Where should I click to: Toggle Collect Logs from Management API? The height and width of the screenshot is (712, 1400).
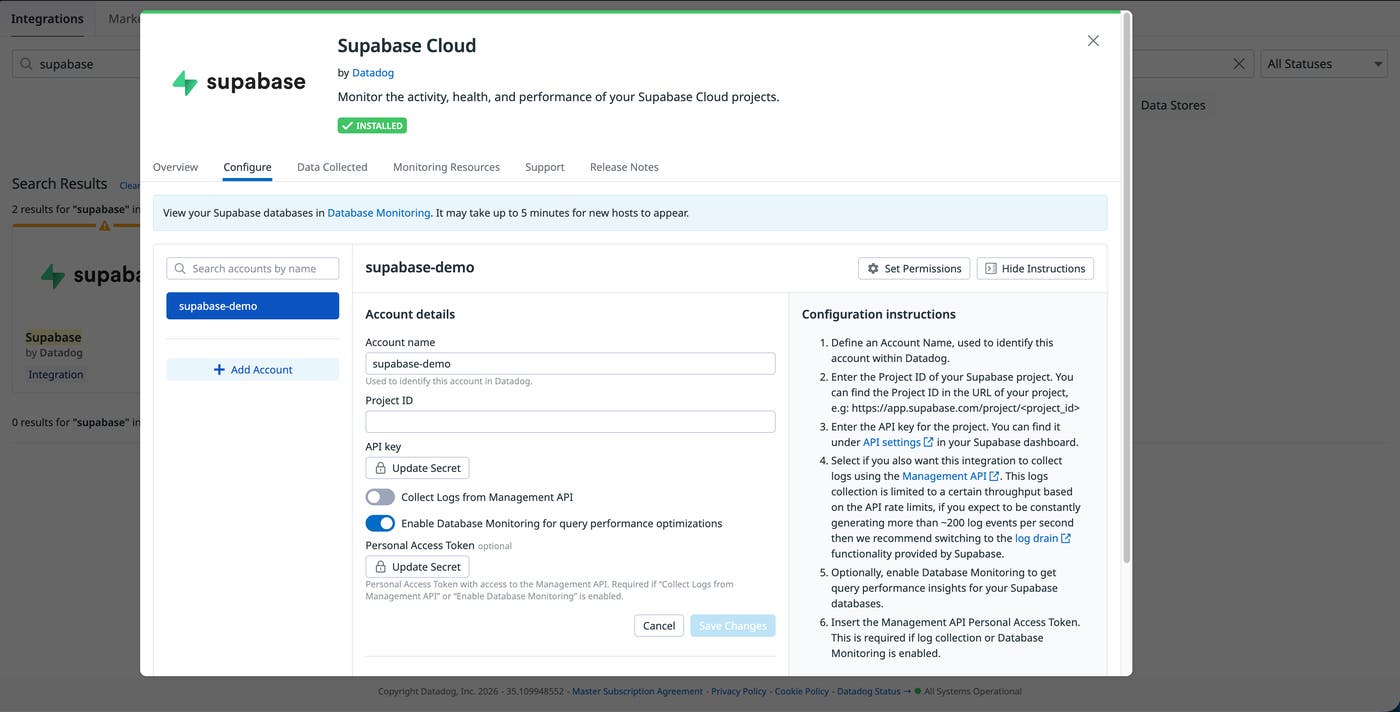click(380, 497)
